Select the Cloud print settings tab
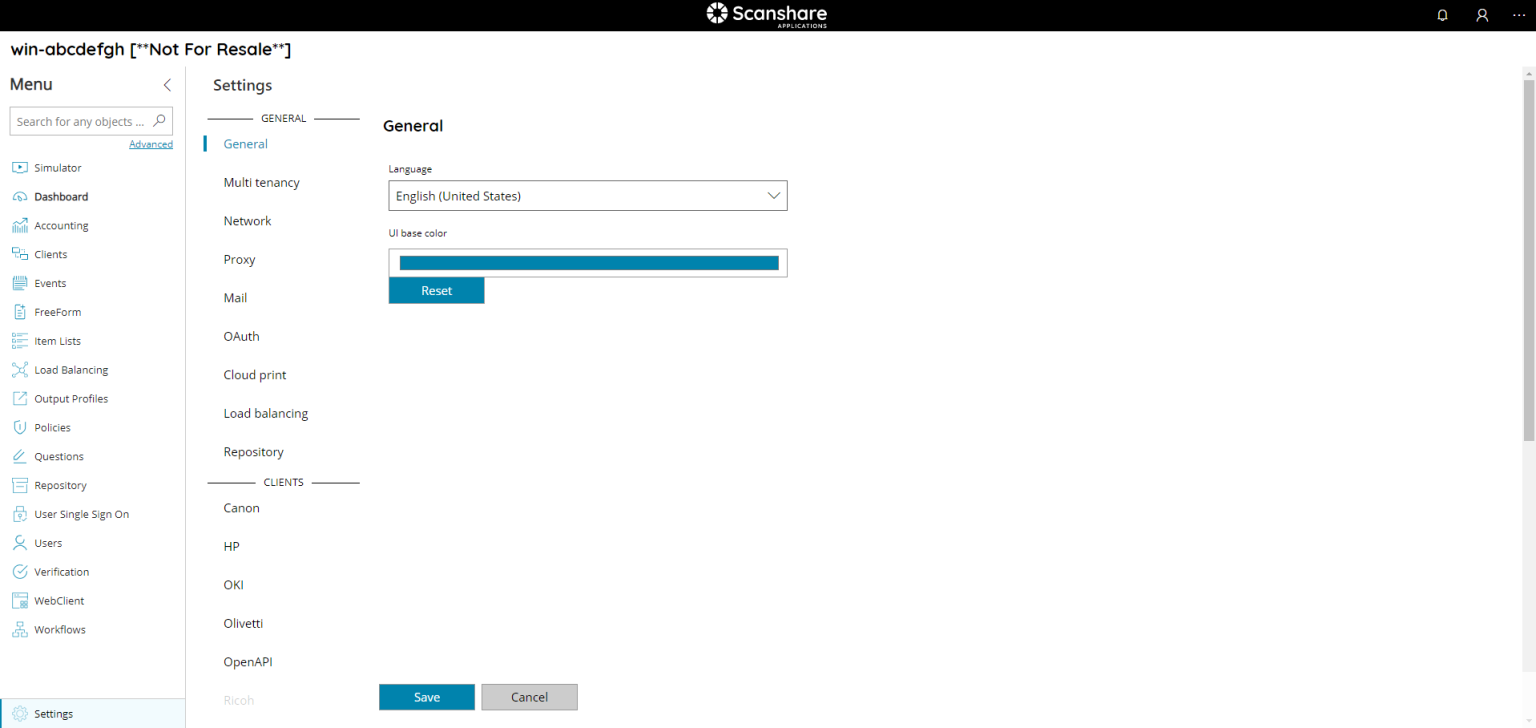The width and height of the screenshot is (1536, 728). tap(255, 375)
